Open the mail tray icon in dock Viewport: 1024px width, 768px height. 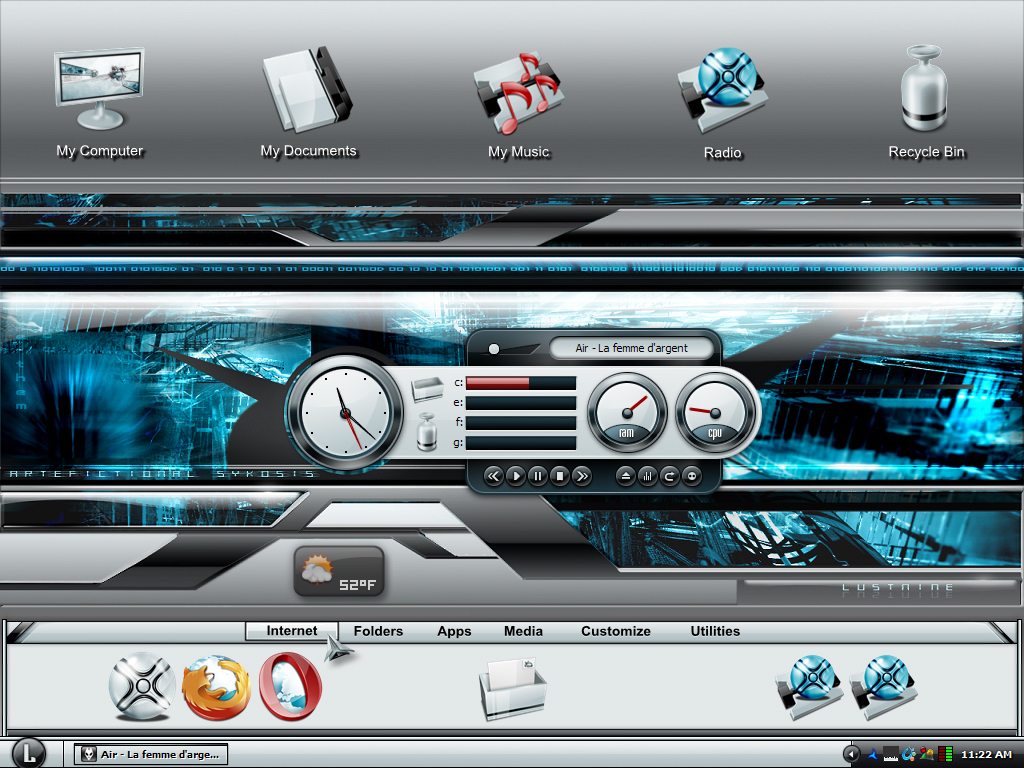tap(513, 690)
